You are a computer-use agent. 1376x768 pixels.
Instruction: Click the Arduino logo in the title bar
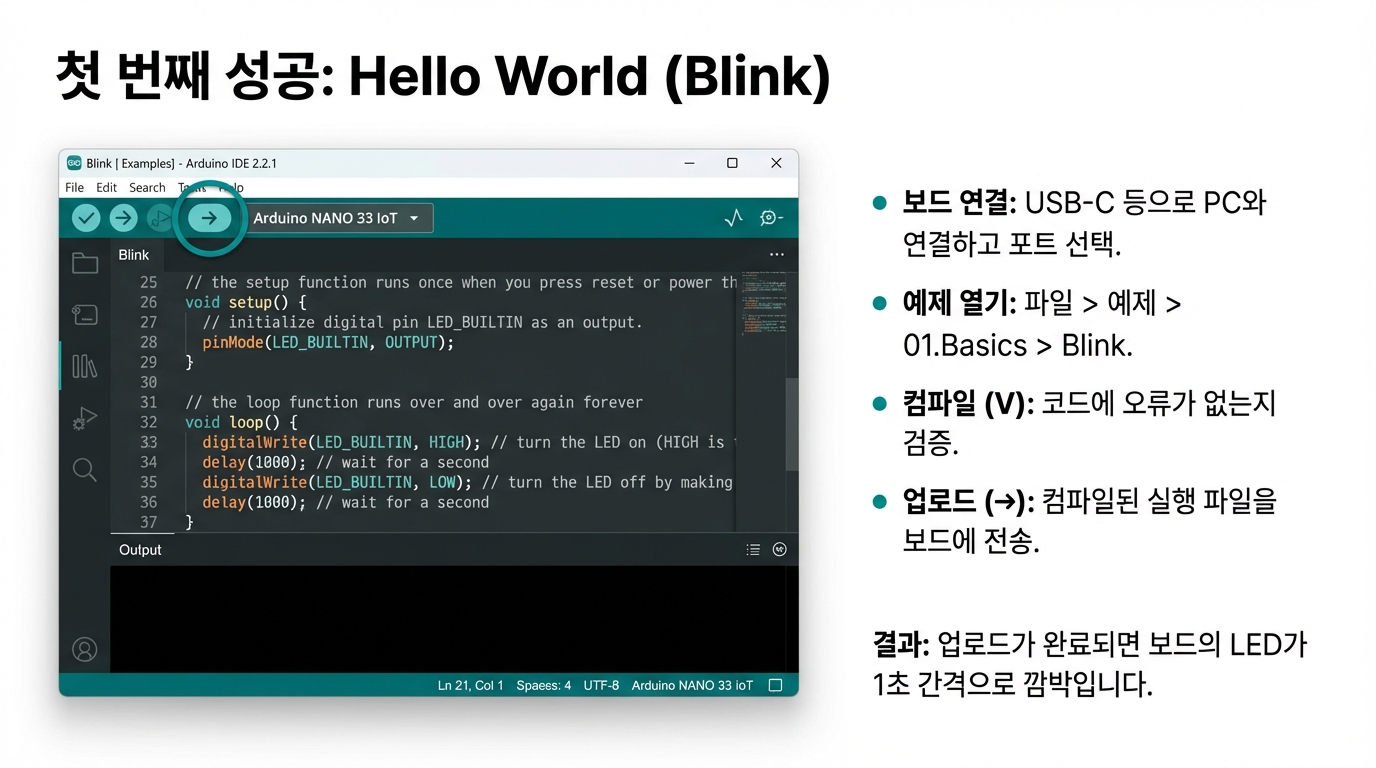point(74,163)
